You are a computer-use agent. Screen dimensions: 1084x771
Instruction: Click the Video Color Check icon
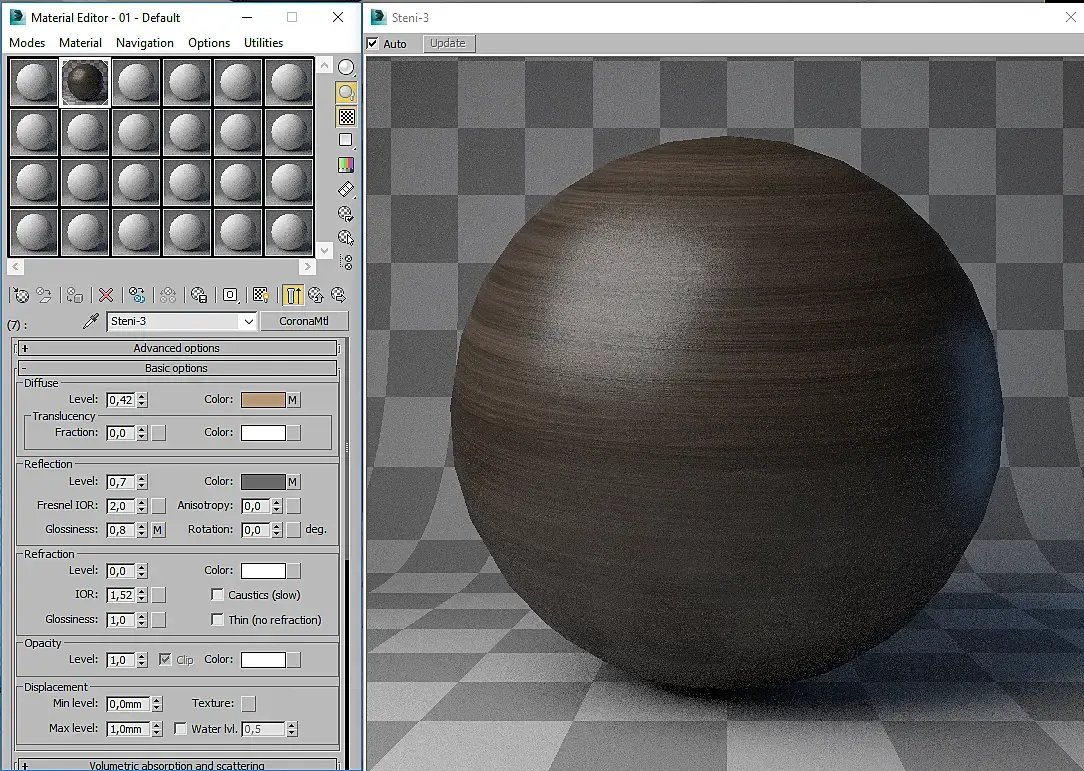click(346, 165)
